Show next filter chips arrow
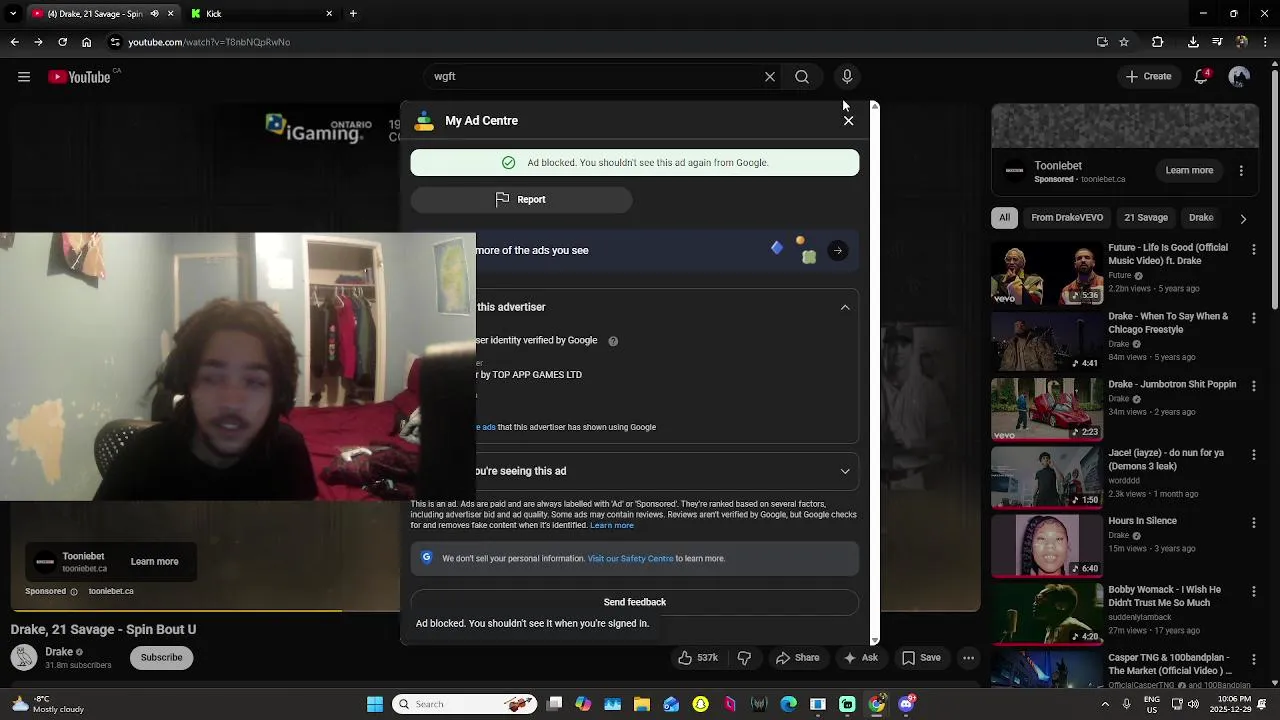Image resolution: width=1280 pixels, height=720 pixels. (x=1243, y=218)
